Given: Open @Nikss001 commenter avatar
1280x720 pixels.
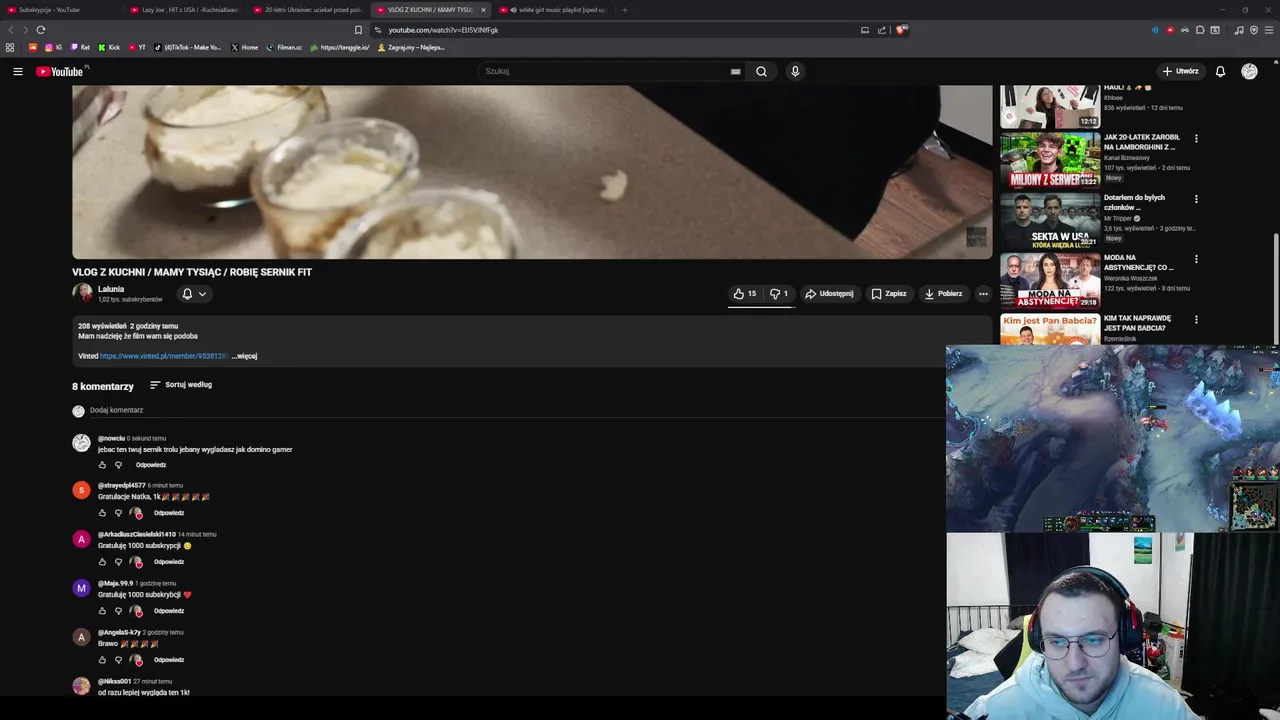Looking at the screenshot, I should click(81, 686).
